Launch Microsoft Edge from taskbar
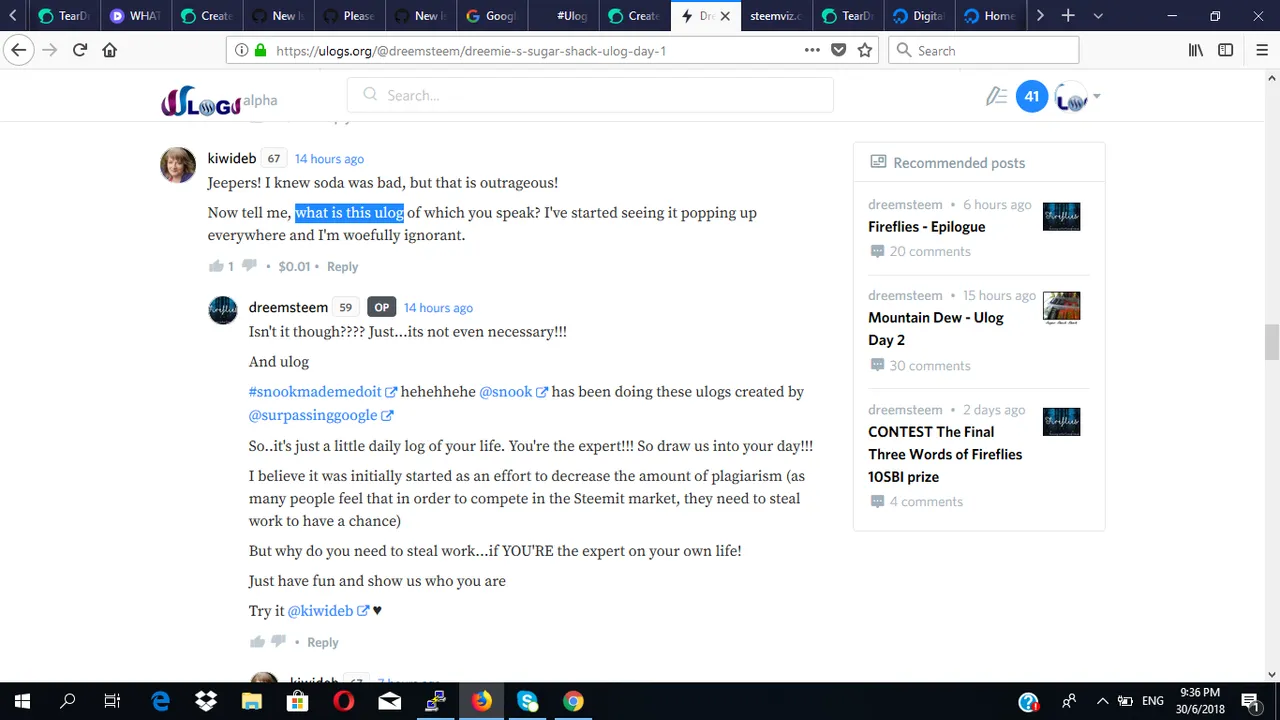Viewport: 1280px width, 720px height. (x=160, y=701)
